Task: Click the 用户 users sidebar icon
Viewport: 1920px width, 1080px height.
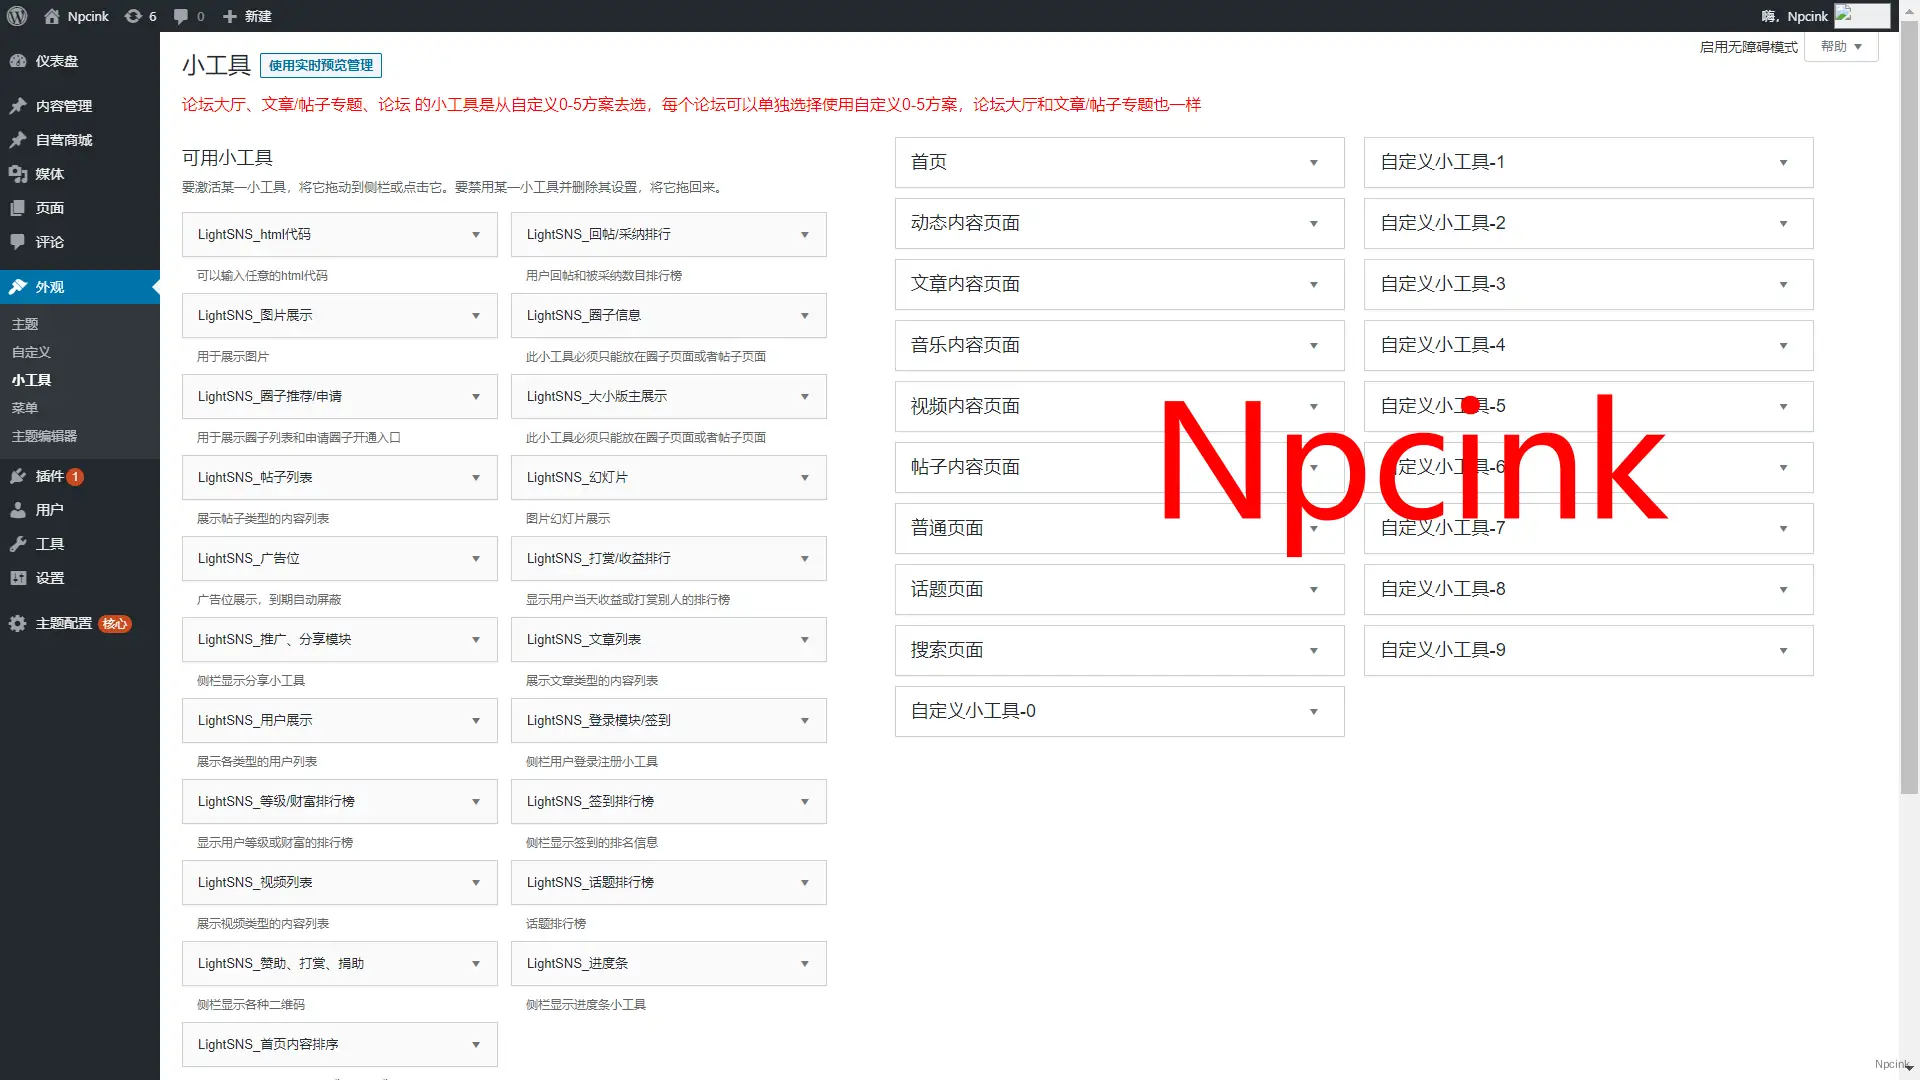Action: pyautogui.click(x=45, y=510)
